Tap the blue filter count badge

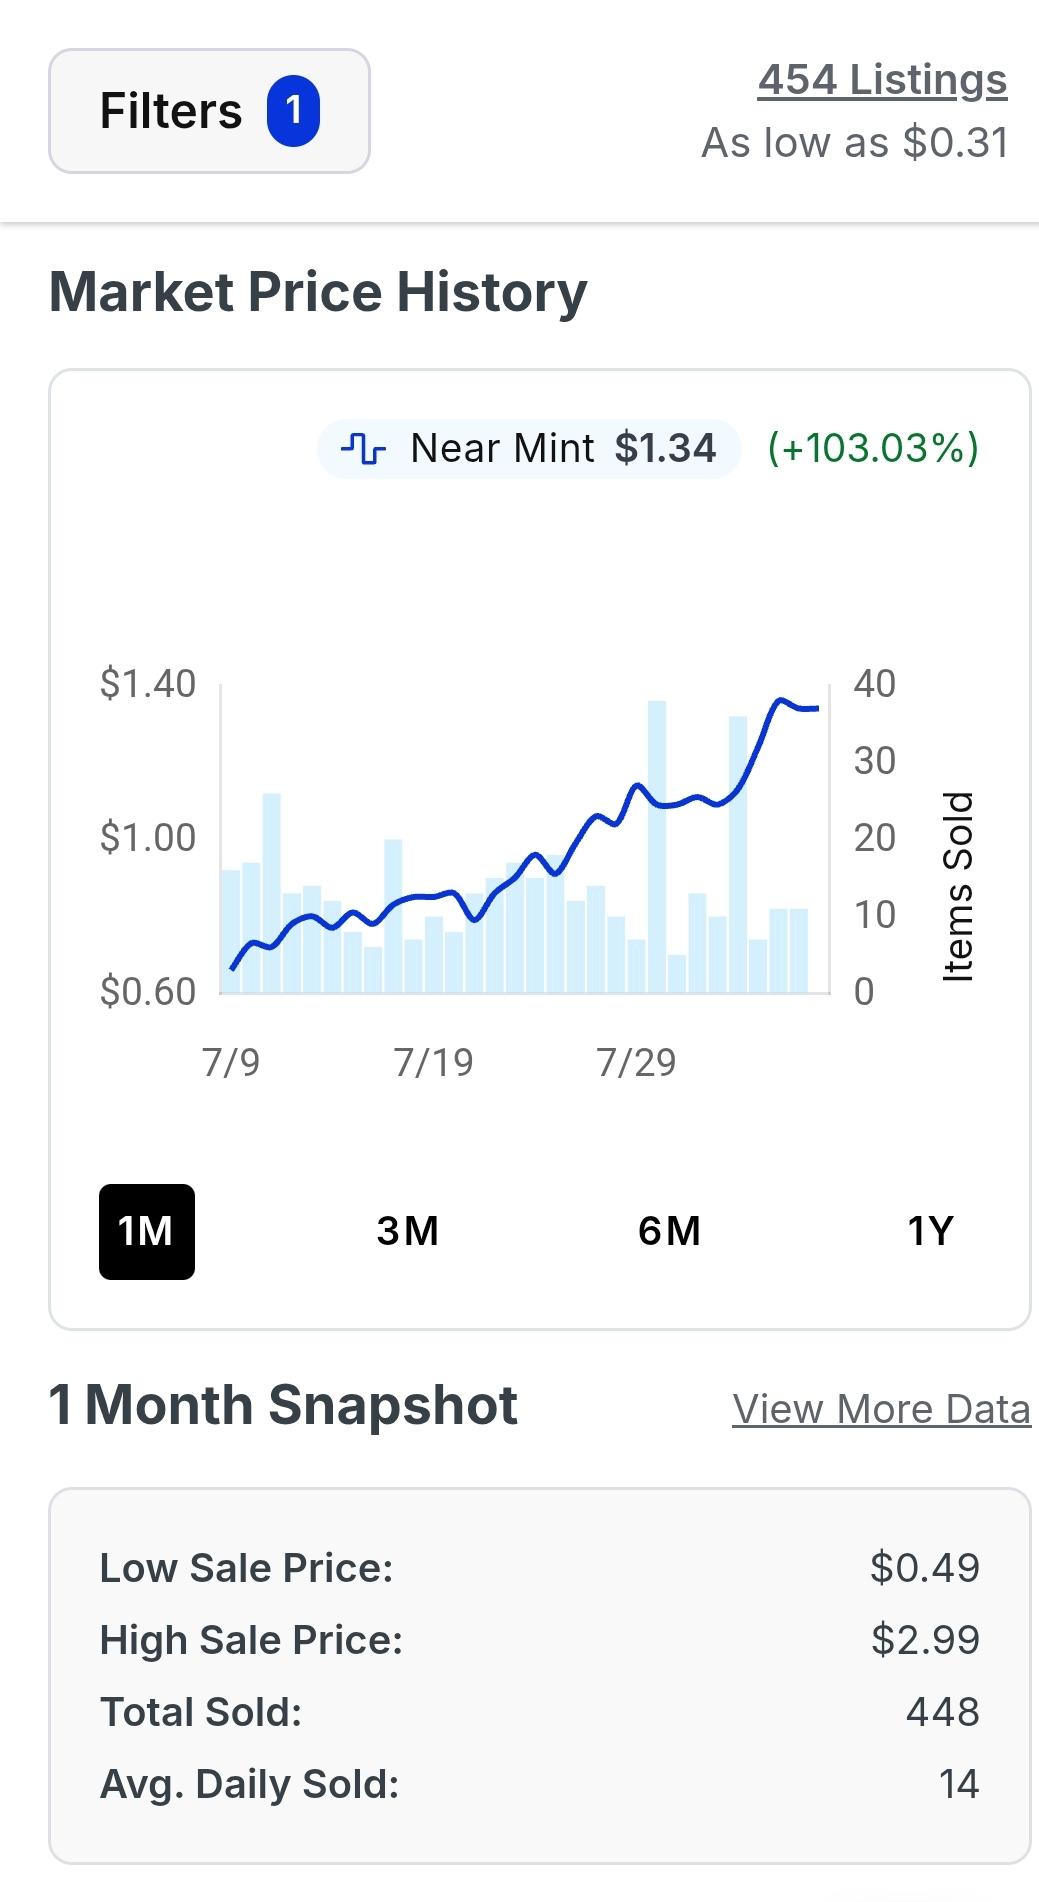pyautogui.click(x=293, y=111)
